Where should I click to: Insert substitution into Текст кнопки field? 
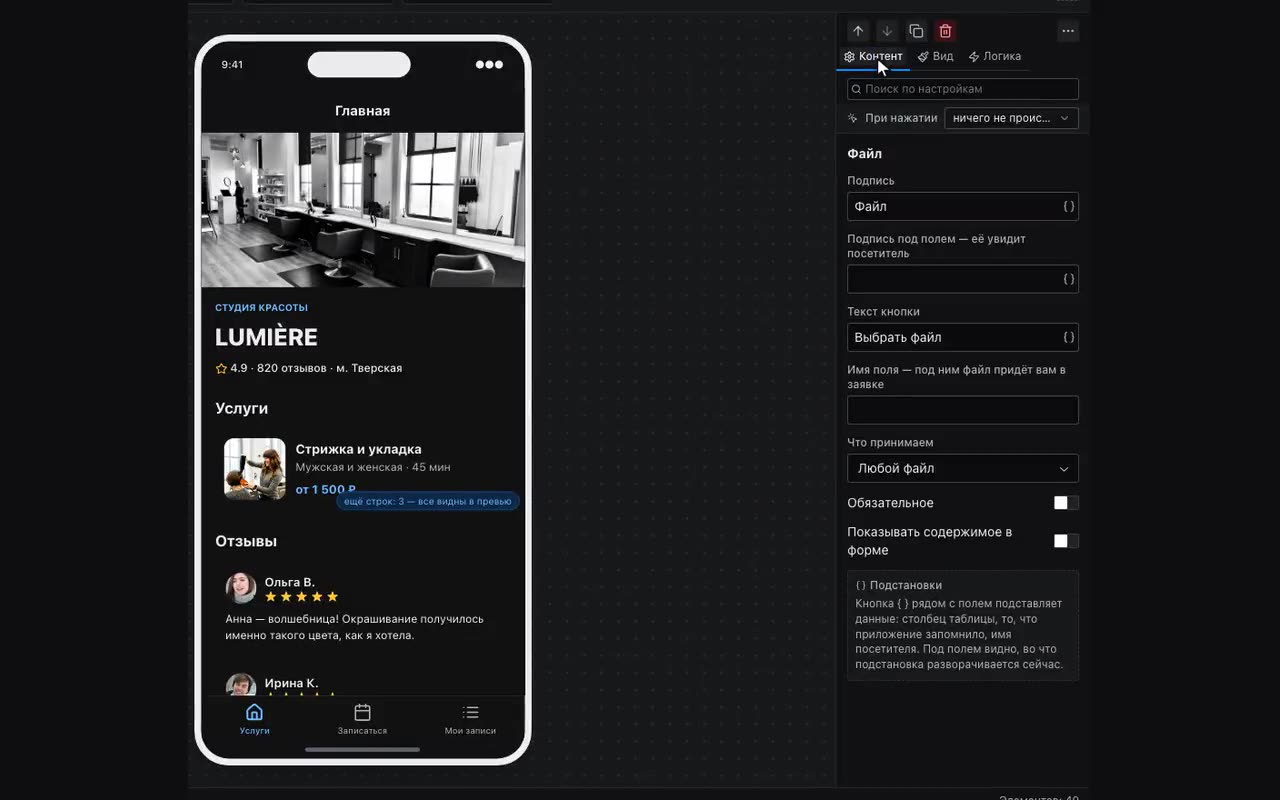coord(1068,337)
